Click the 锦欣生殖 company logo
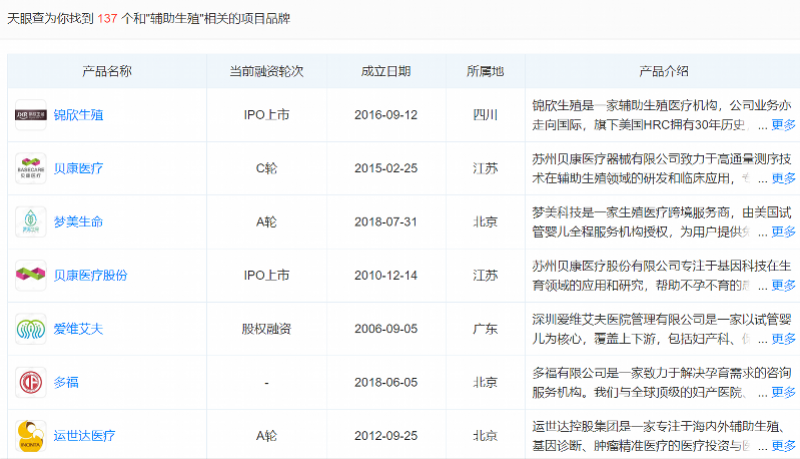Screen dimensions: 800x459 click(31, 115)
